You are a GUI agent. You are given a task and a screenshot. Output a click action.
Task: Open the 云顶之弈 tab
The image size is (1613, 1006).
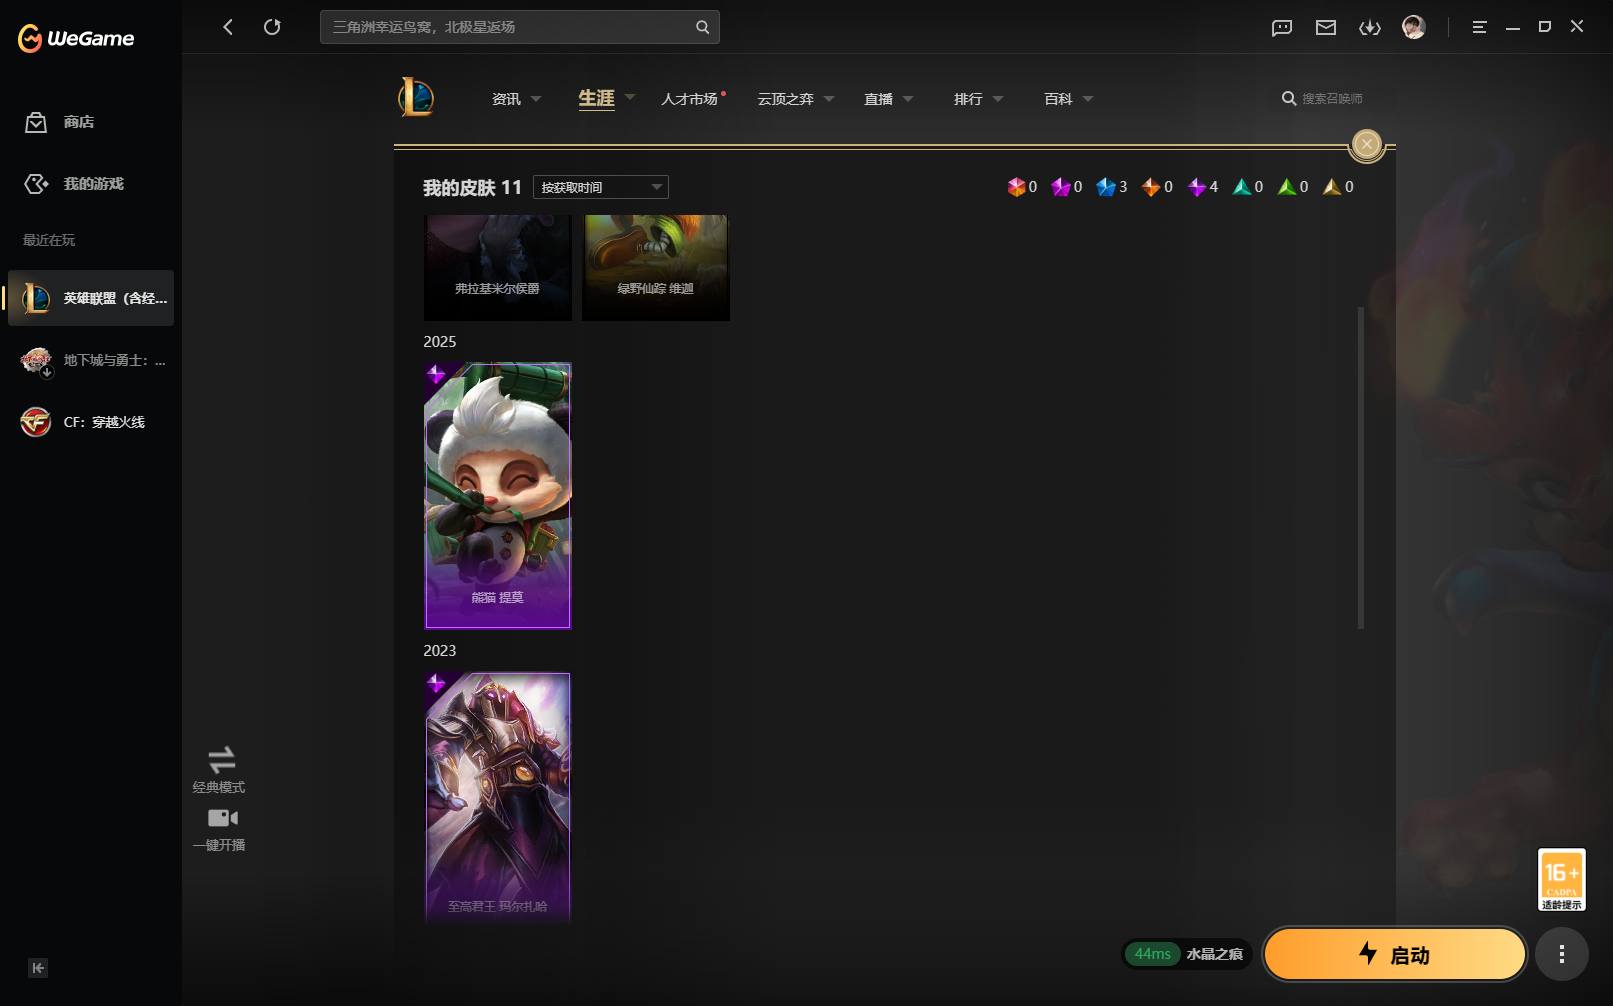pyautogui.click(x=785, y=99)
